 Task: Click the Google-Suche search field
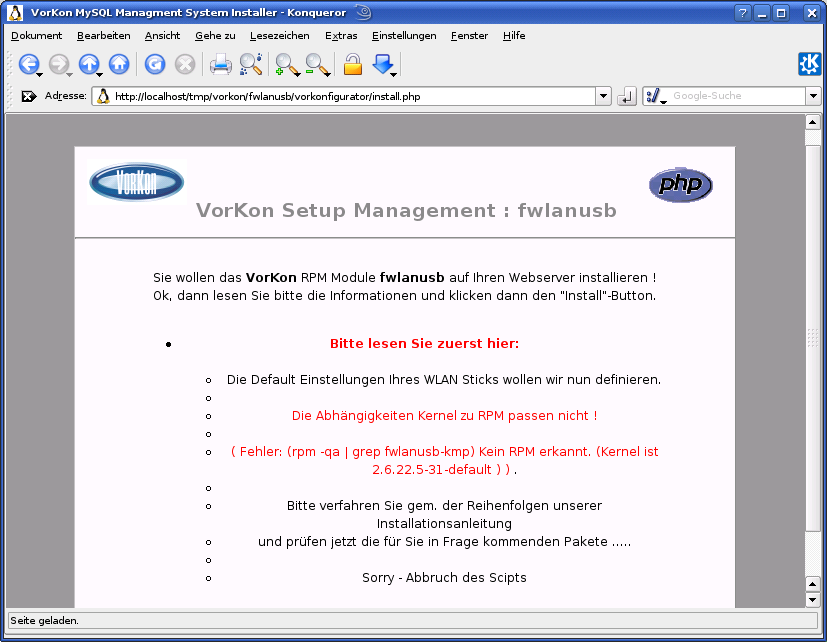(x=737, y=96)
